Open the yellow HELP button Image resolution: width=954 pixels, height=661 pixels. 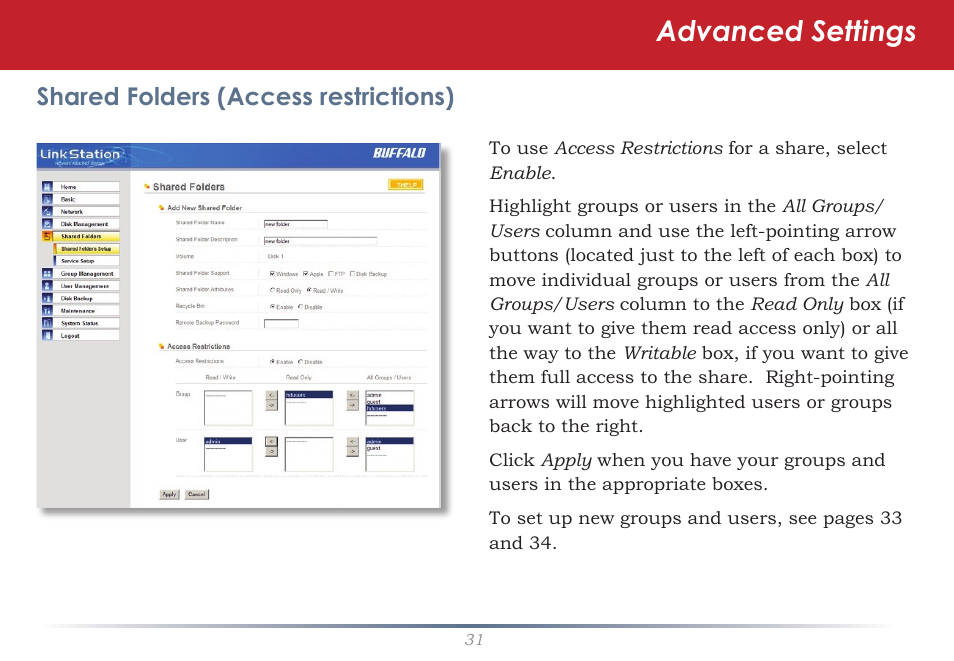pyautogui.click(x=406, y=184)
